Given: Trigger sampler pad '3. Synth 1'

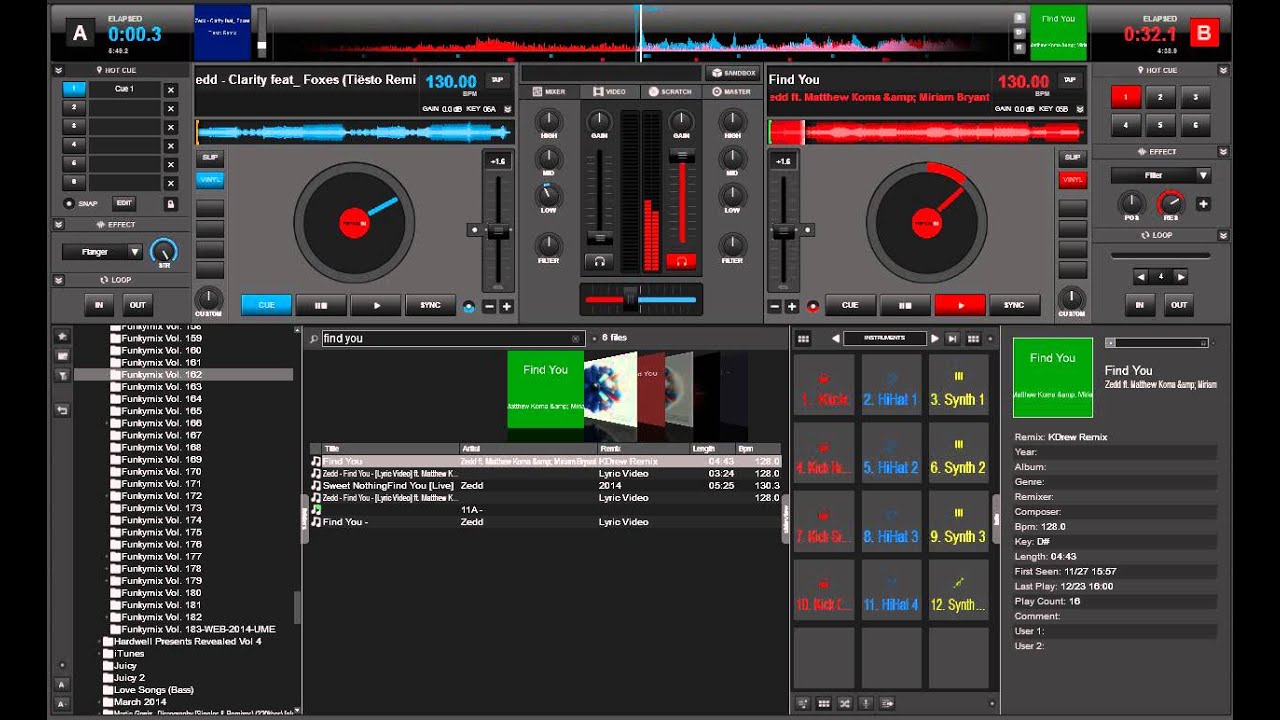Looking at the screenshot, I should click(x=958, y=385).
